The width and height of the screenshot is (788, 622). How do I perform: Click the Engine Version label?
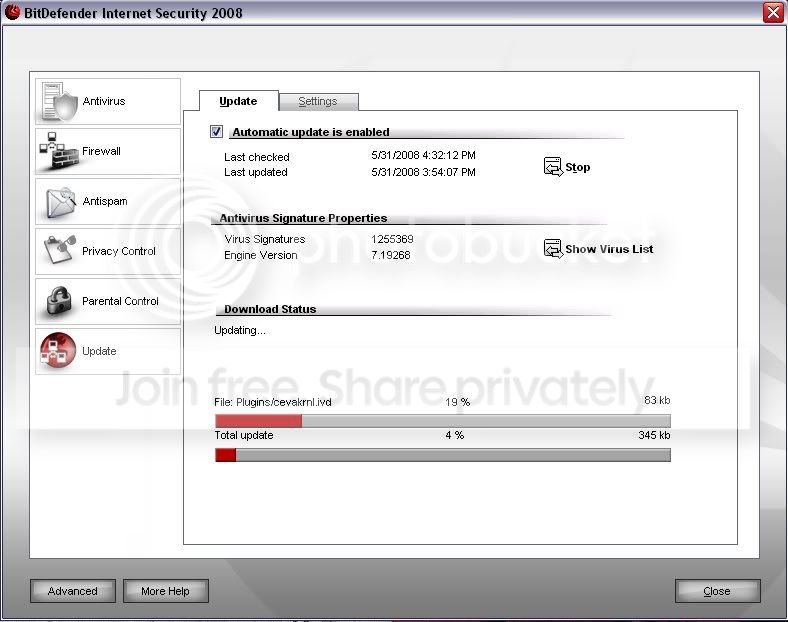261,255
